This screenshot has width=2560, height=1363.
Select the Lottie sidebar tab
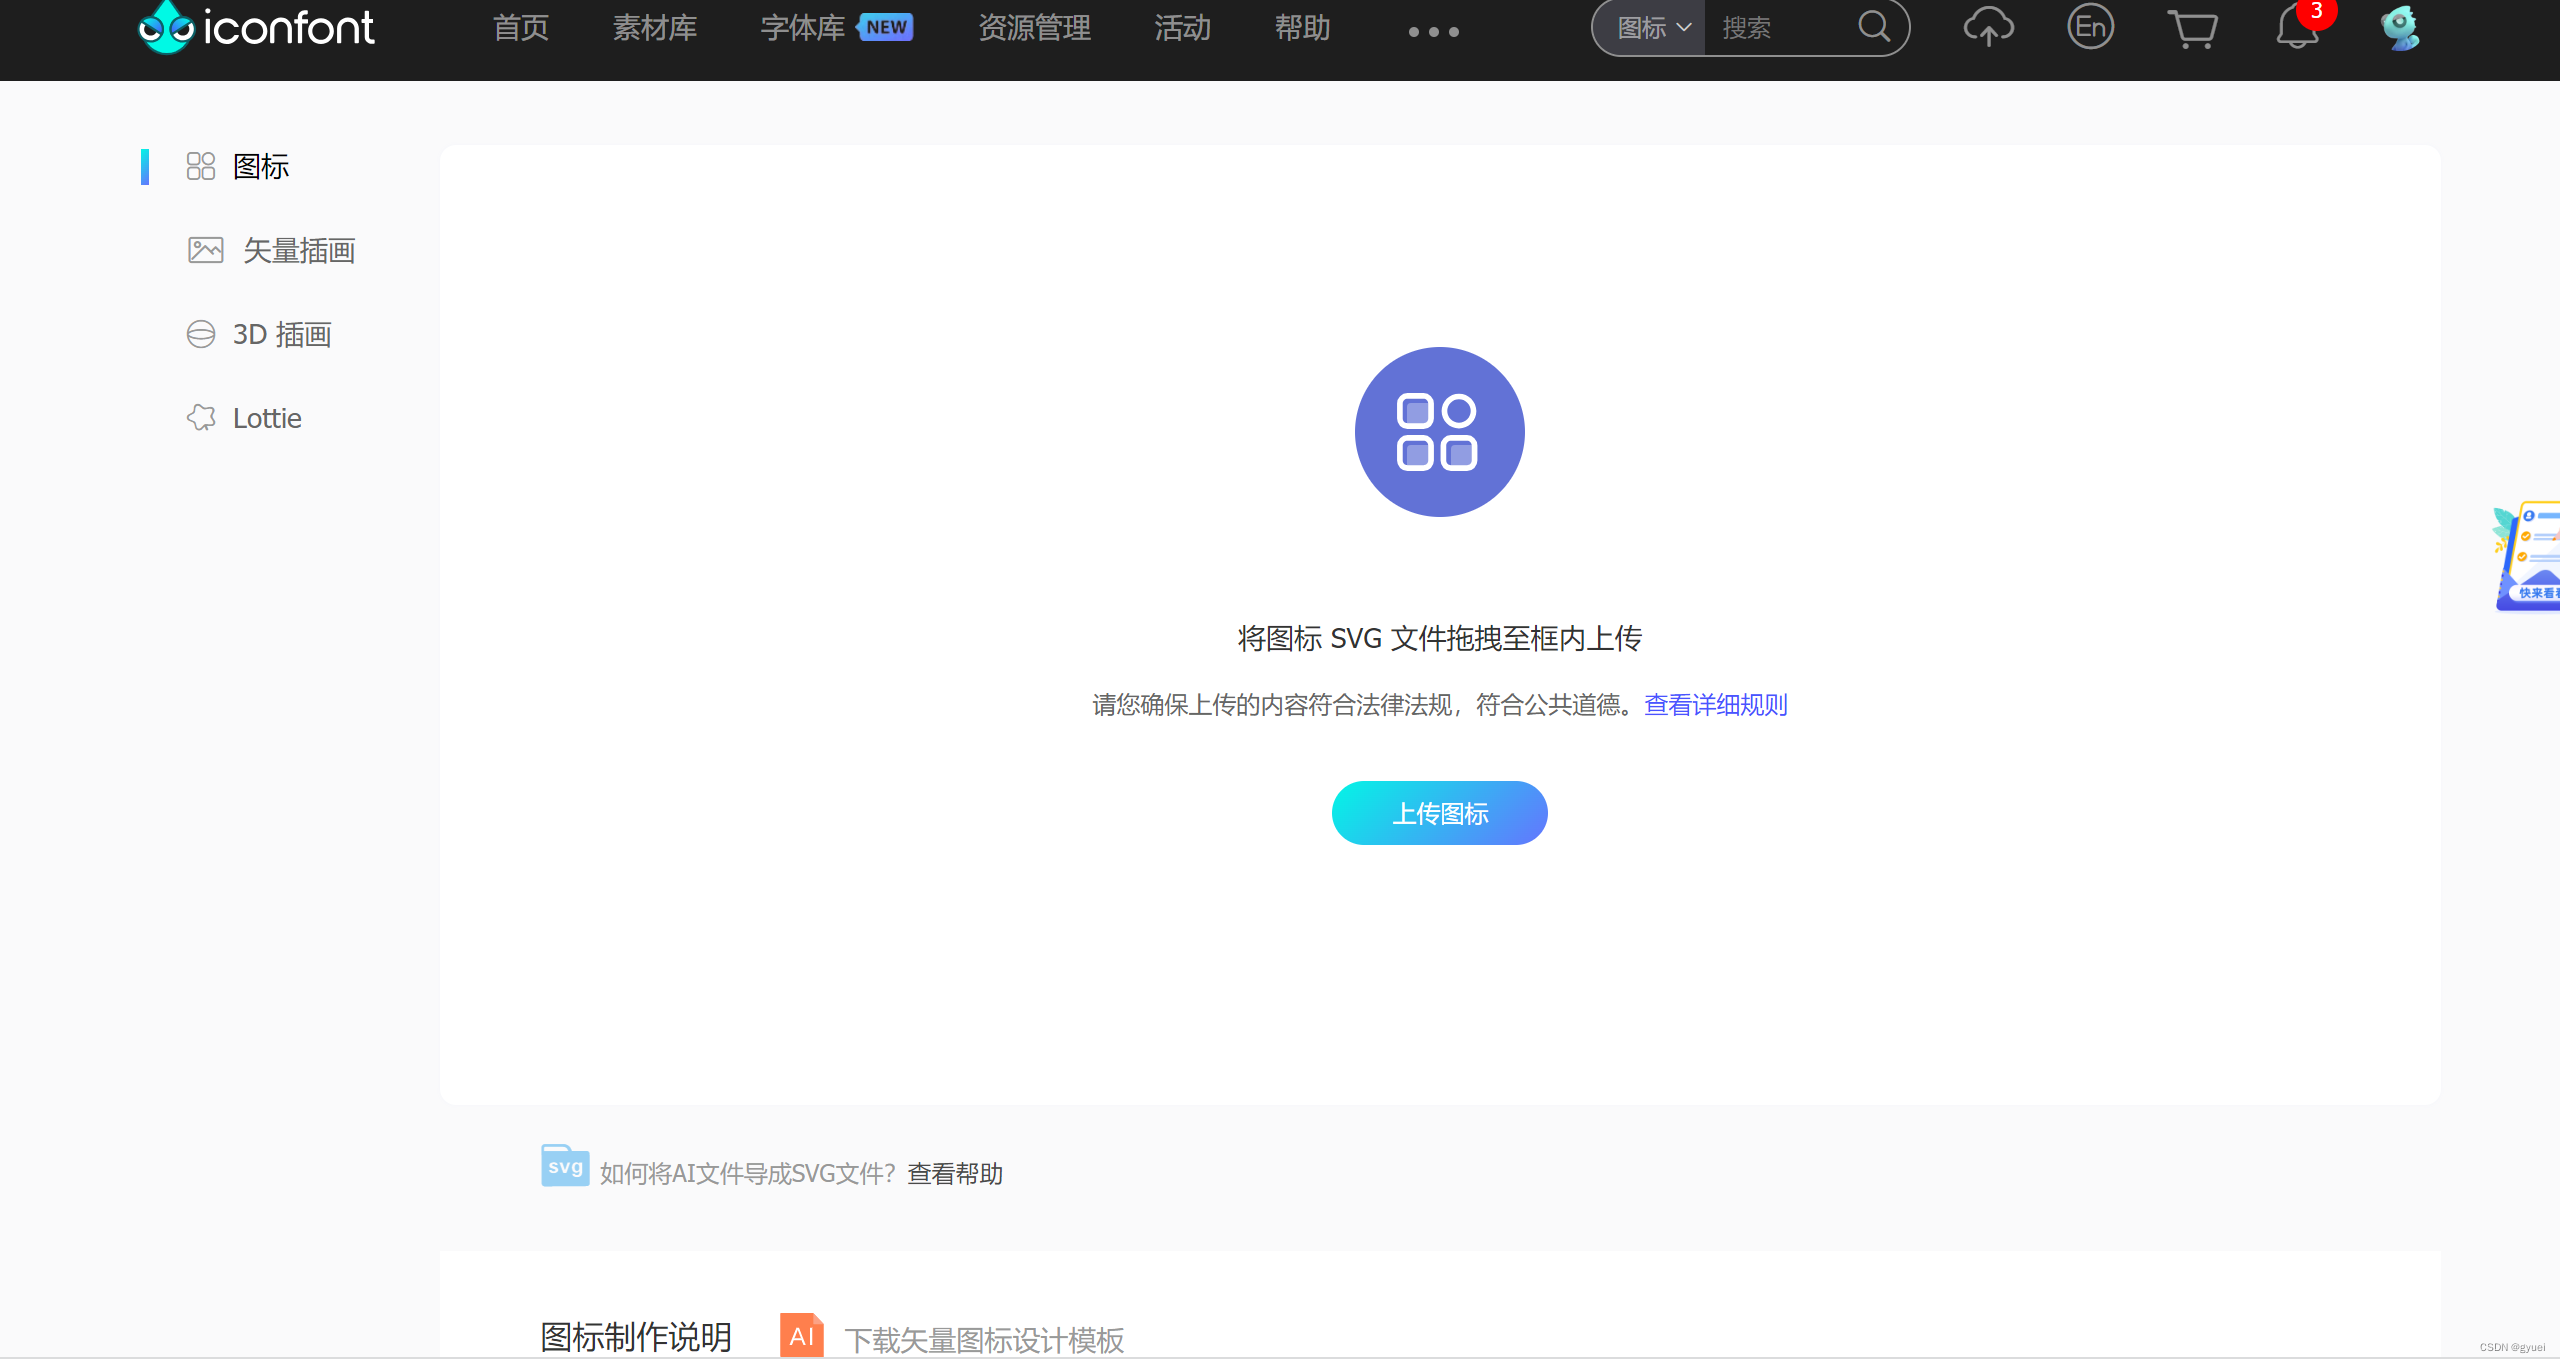(267, 419)
